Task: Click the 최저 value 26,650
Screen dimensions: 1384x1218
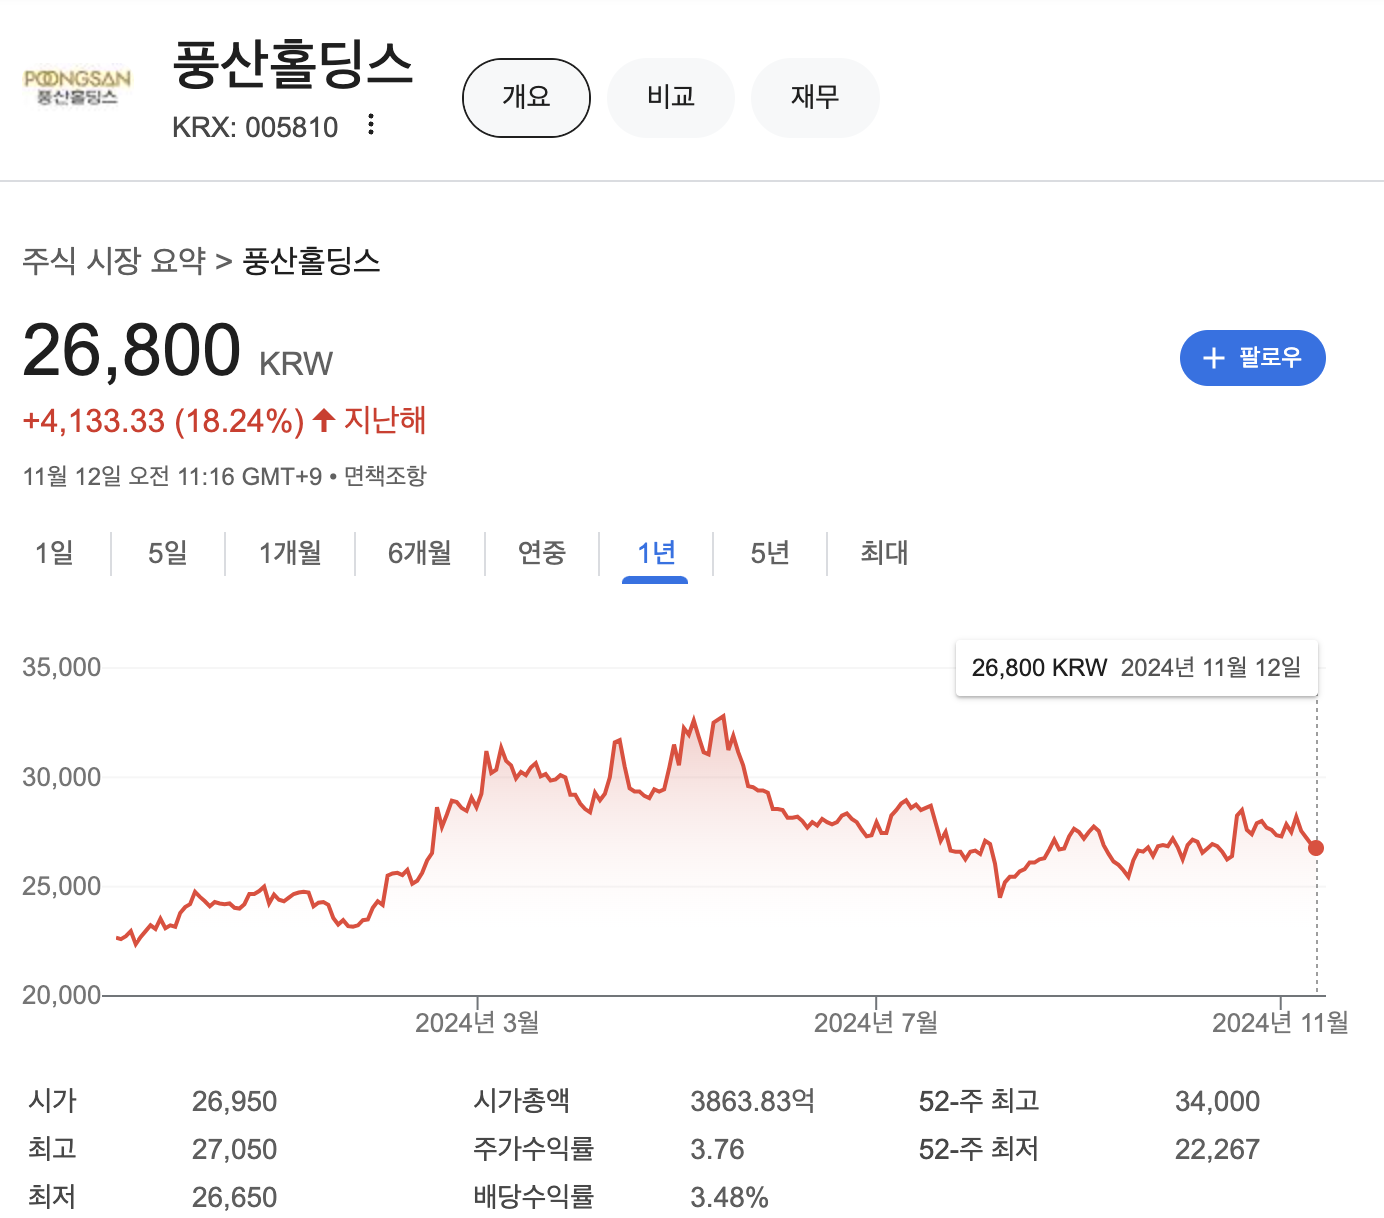Action: point(234,1197)
